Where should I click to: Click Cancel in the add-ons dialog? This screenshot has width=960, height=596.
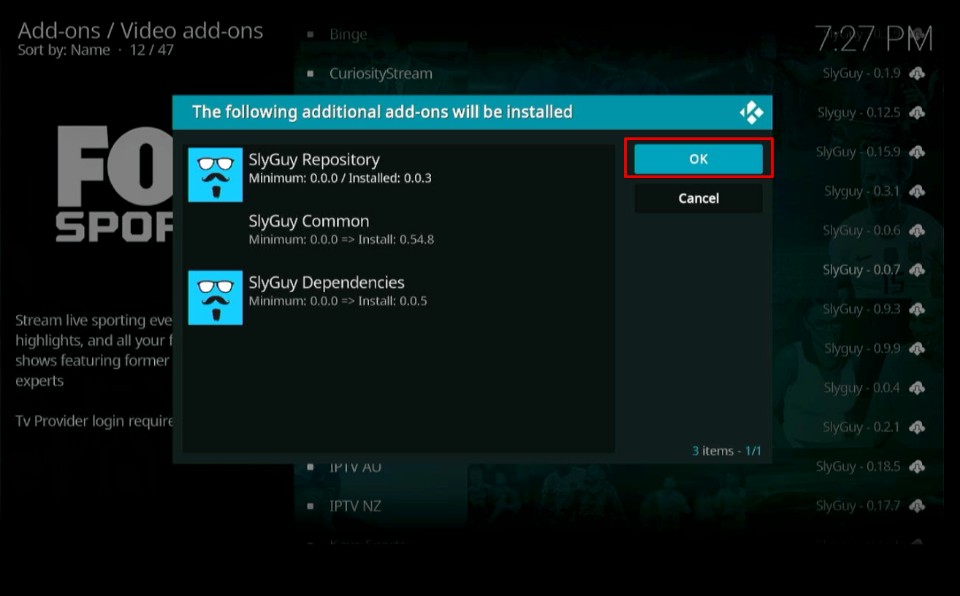point(698,198)
